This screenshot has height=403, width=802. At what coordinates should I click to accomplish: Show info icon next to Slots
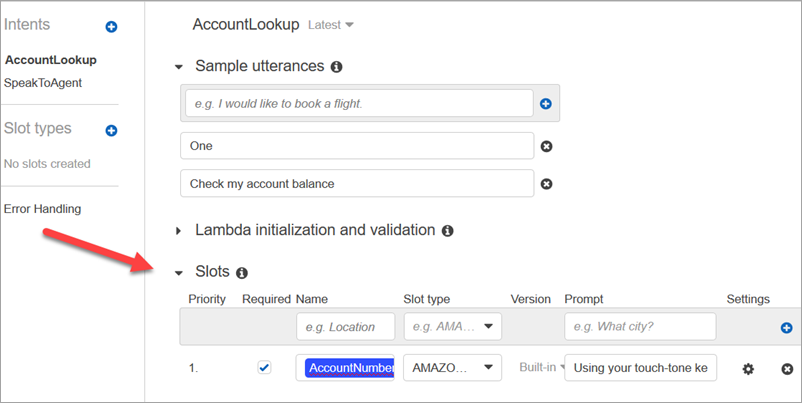[241, 272]
